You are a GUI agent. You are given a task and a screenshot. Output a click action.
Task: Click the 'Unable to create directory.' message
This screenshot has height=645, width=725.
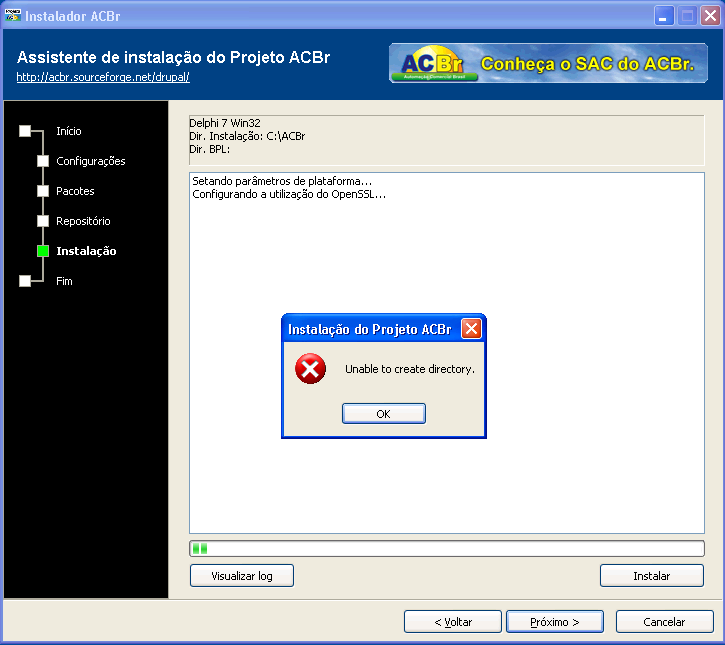pos(410,369)
